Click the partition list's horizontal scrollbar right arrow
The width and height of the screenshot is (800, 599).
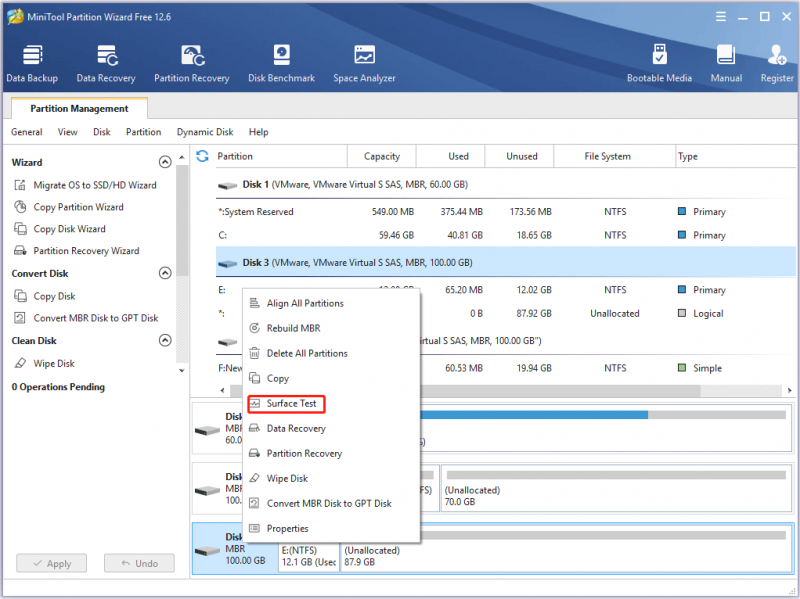(789, 390)
